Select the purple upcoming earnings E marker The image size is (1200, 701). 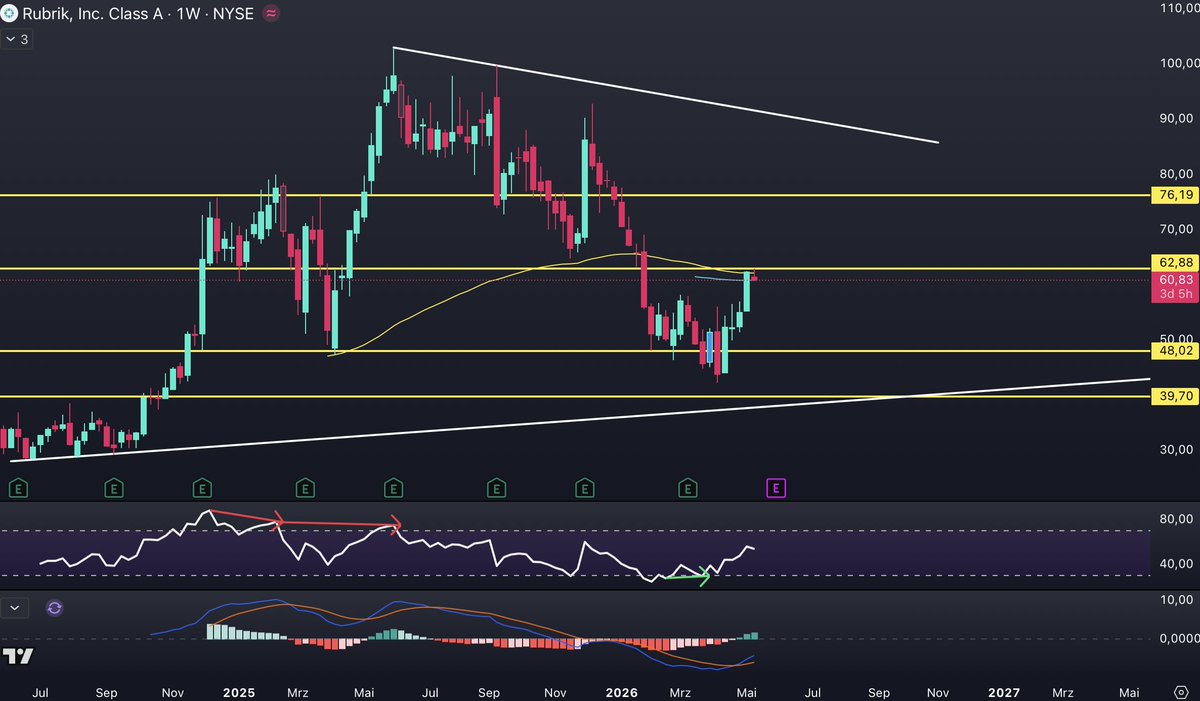tap(776, 488)
